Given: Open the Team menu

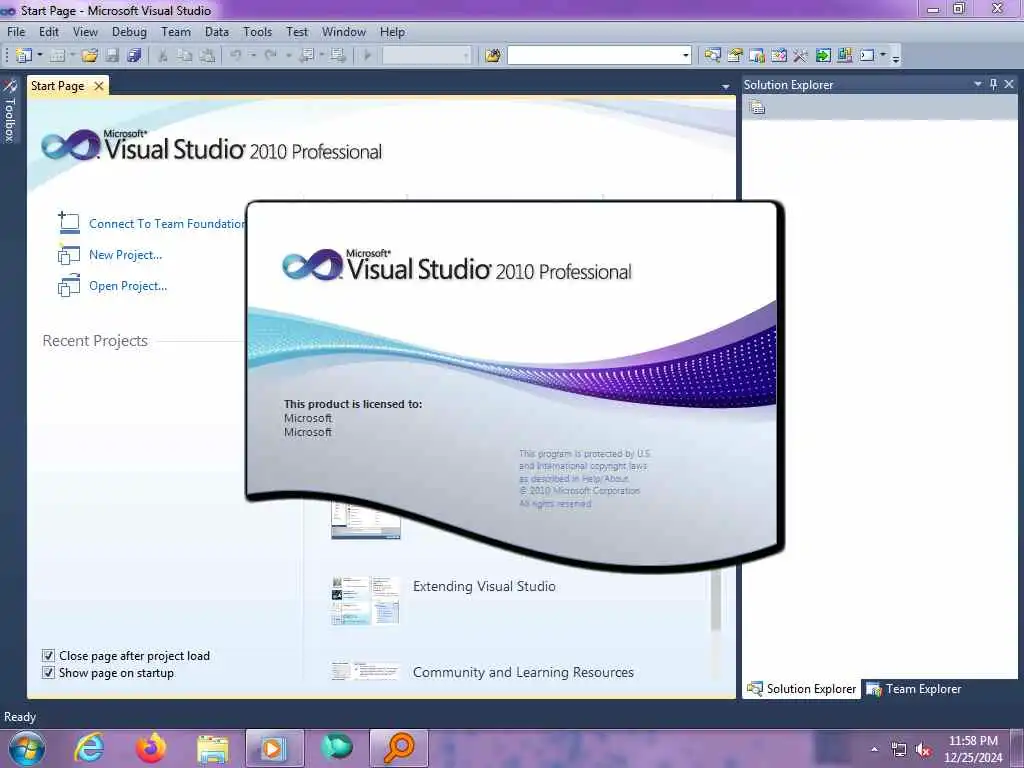Looking at the screenshot, I should coord(176,31).
